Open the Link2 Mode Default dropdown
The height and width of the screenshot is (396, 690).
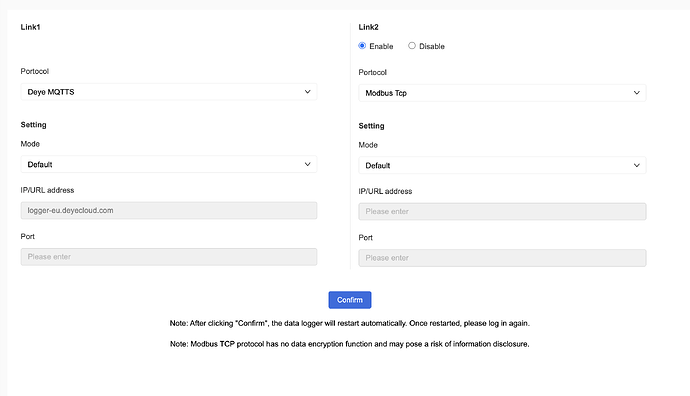click(x=502, y=165)
